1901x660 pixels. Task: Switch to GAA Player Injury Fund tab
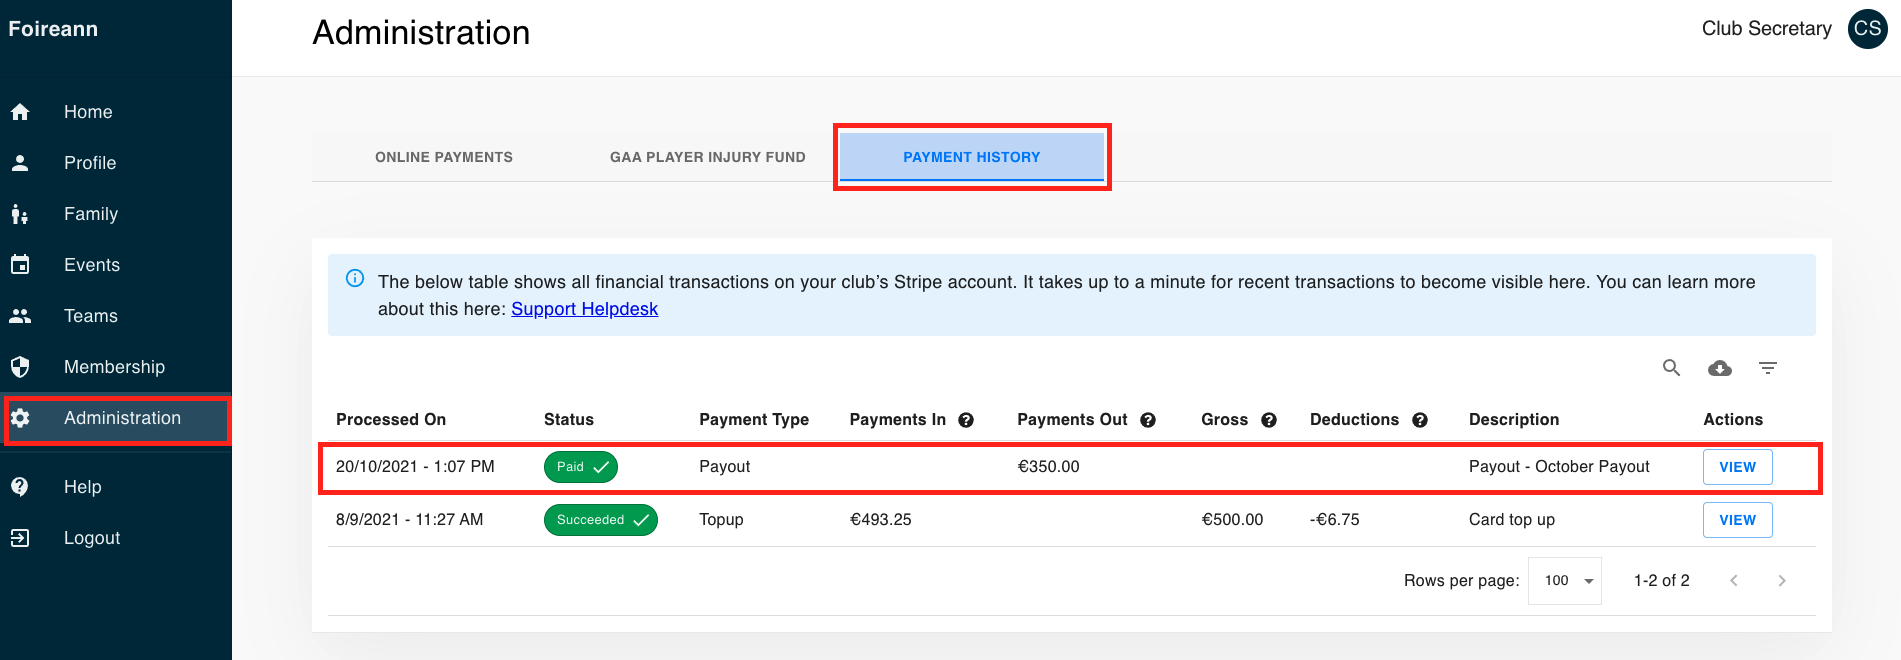click(708, 157)
